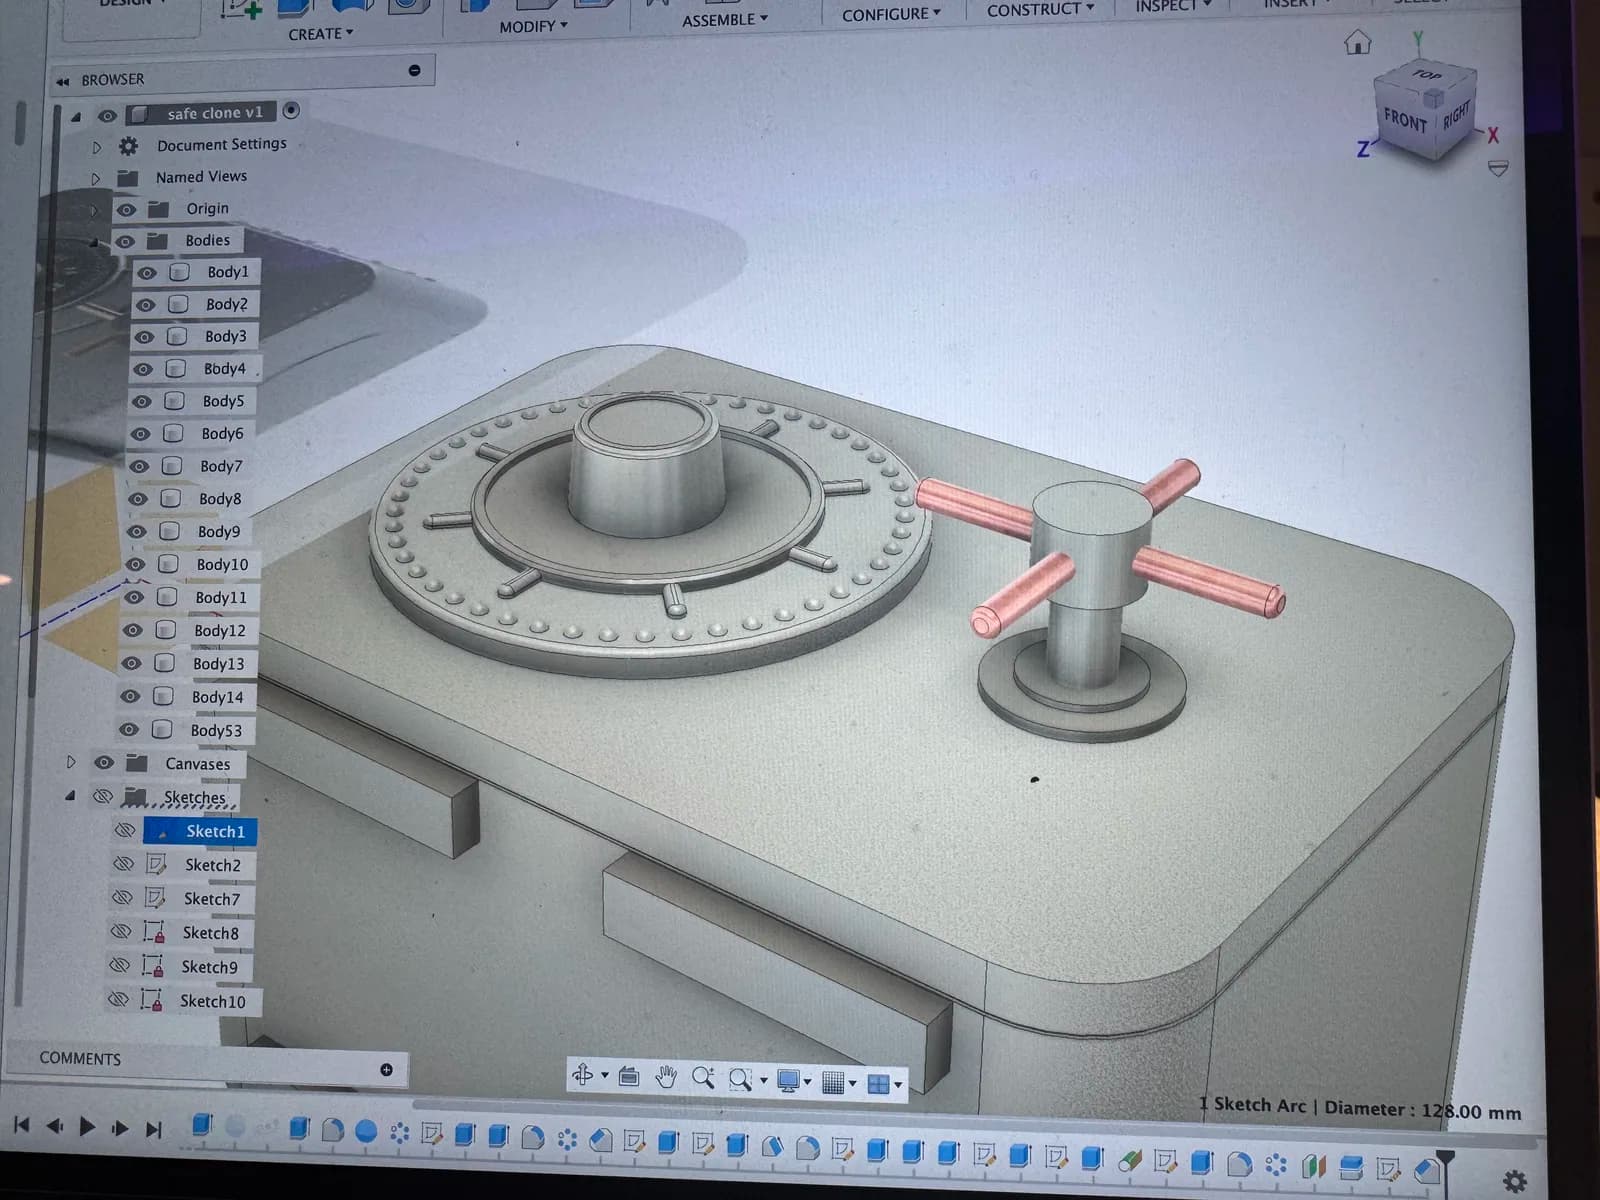The height and width of the screenshot is (1200, 1600).
Task: Add a comment with the plus icon
Action: point(386,1069)
